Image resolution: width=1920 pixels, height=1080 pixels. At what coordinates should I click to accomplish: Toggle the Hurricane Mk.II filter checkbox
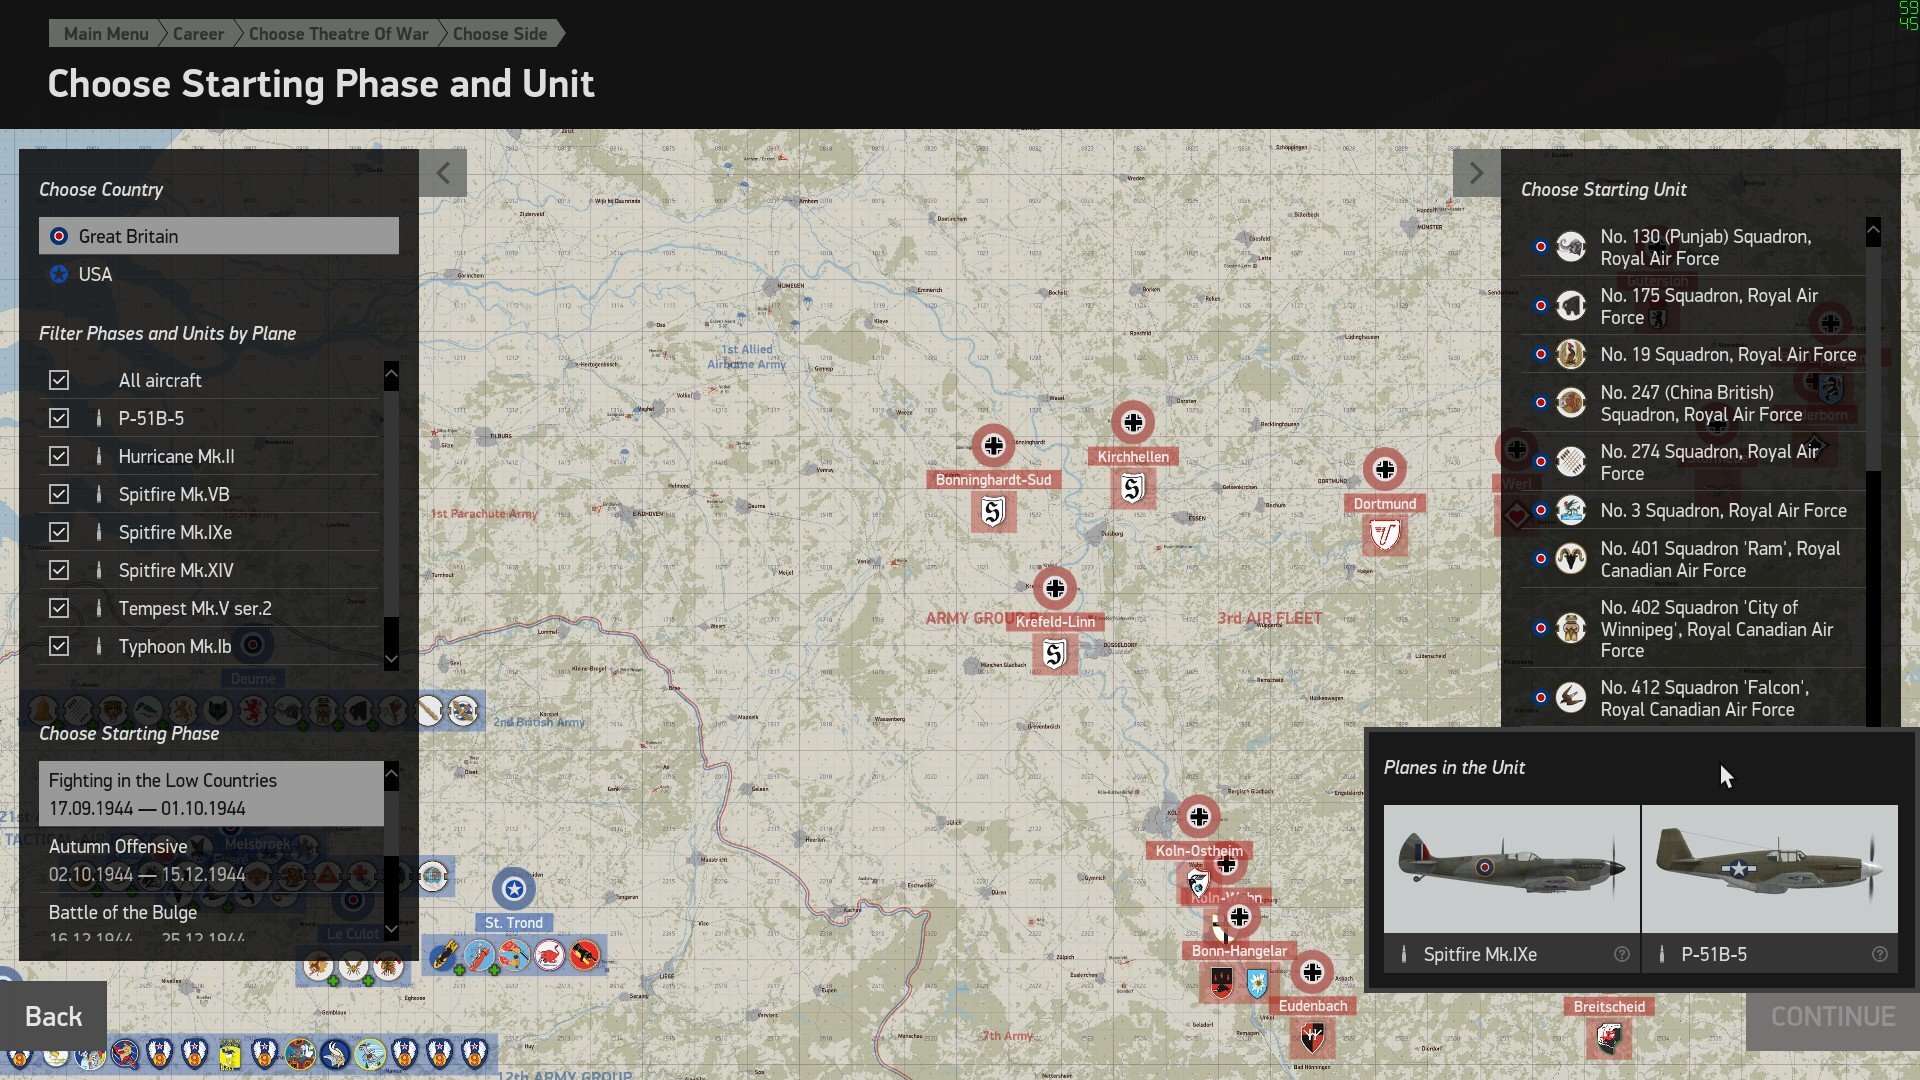pyautogui.click(x=59, y=456)
